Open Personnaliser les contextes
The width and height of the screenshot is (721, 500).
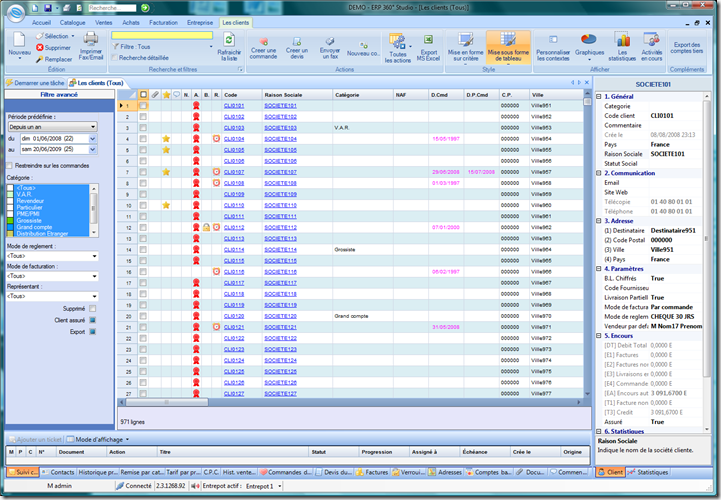(553, 47)
